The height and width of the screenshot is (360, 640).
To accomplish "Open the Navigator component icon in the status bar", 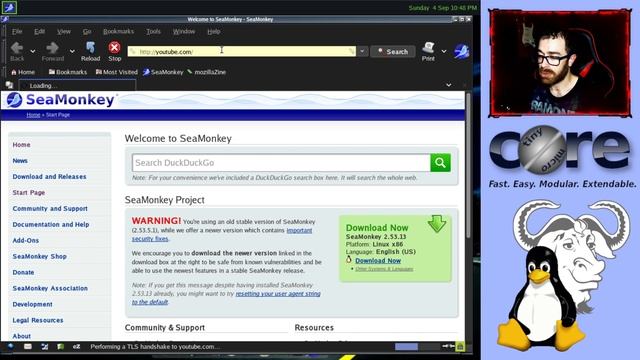I will click(11, 347).
